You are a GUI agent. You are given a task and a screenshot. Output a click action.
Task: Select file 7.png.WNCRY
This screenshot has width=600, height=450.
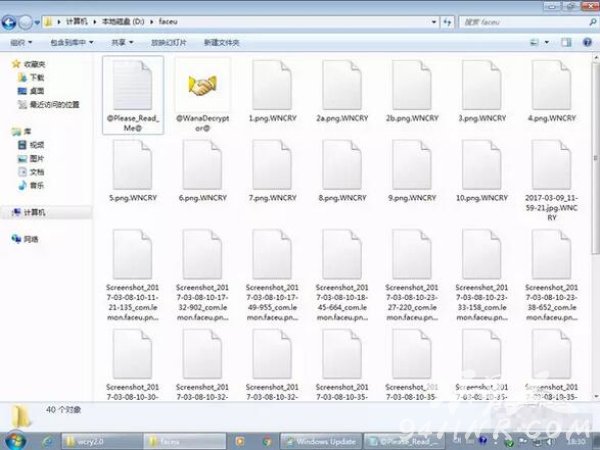(272, 171)
